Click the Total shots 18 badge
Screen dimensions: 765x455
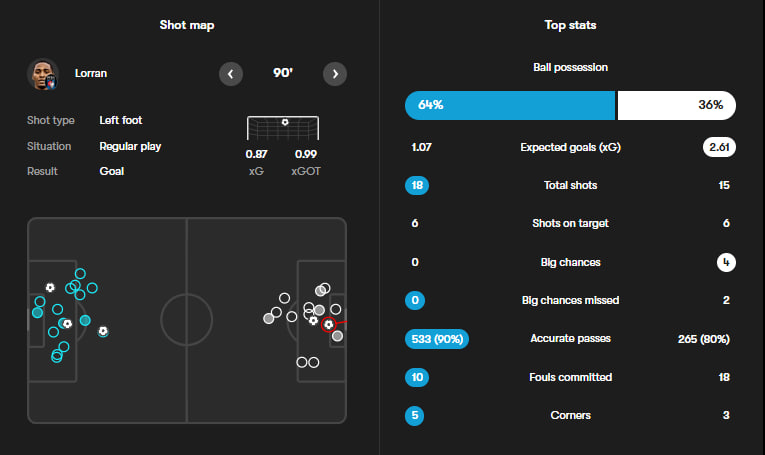coord(418,185)
